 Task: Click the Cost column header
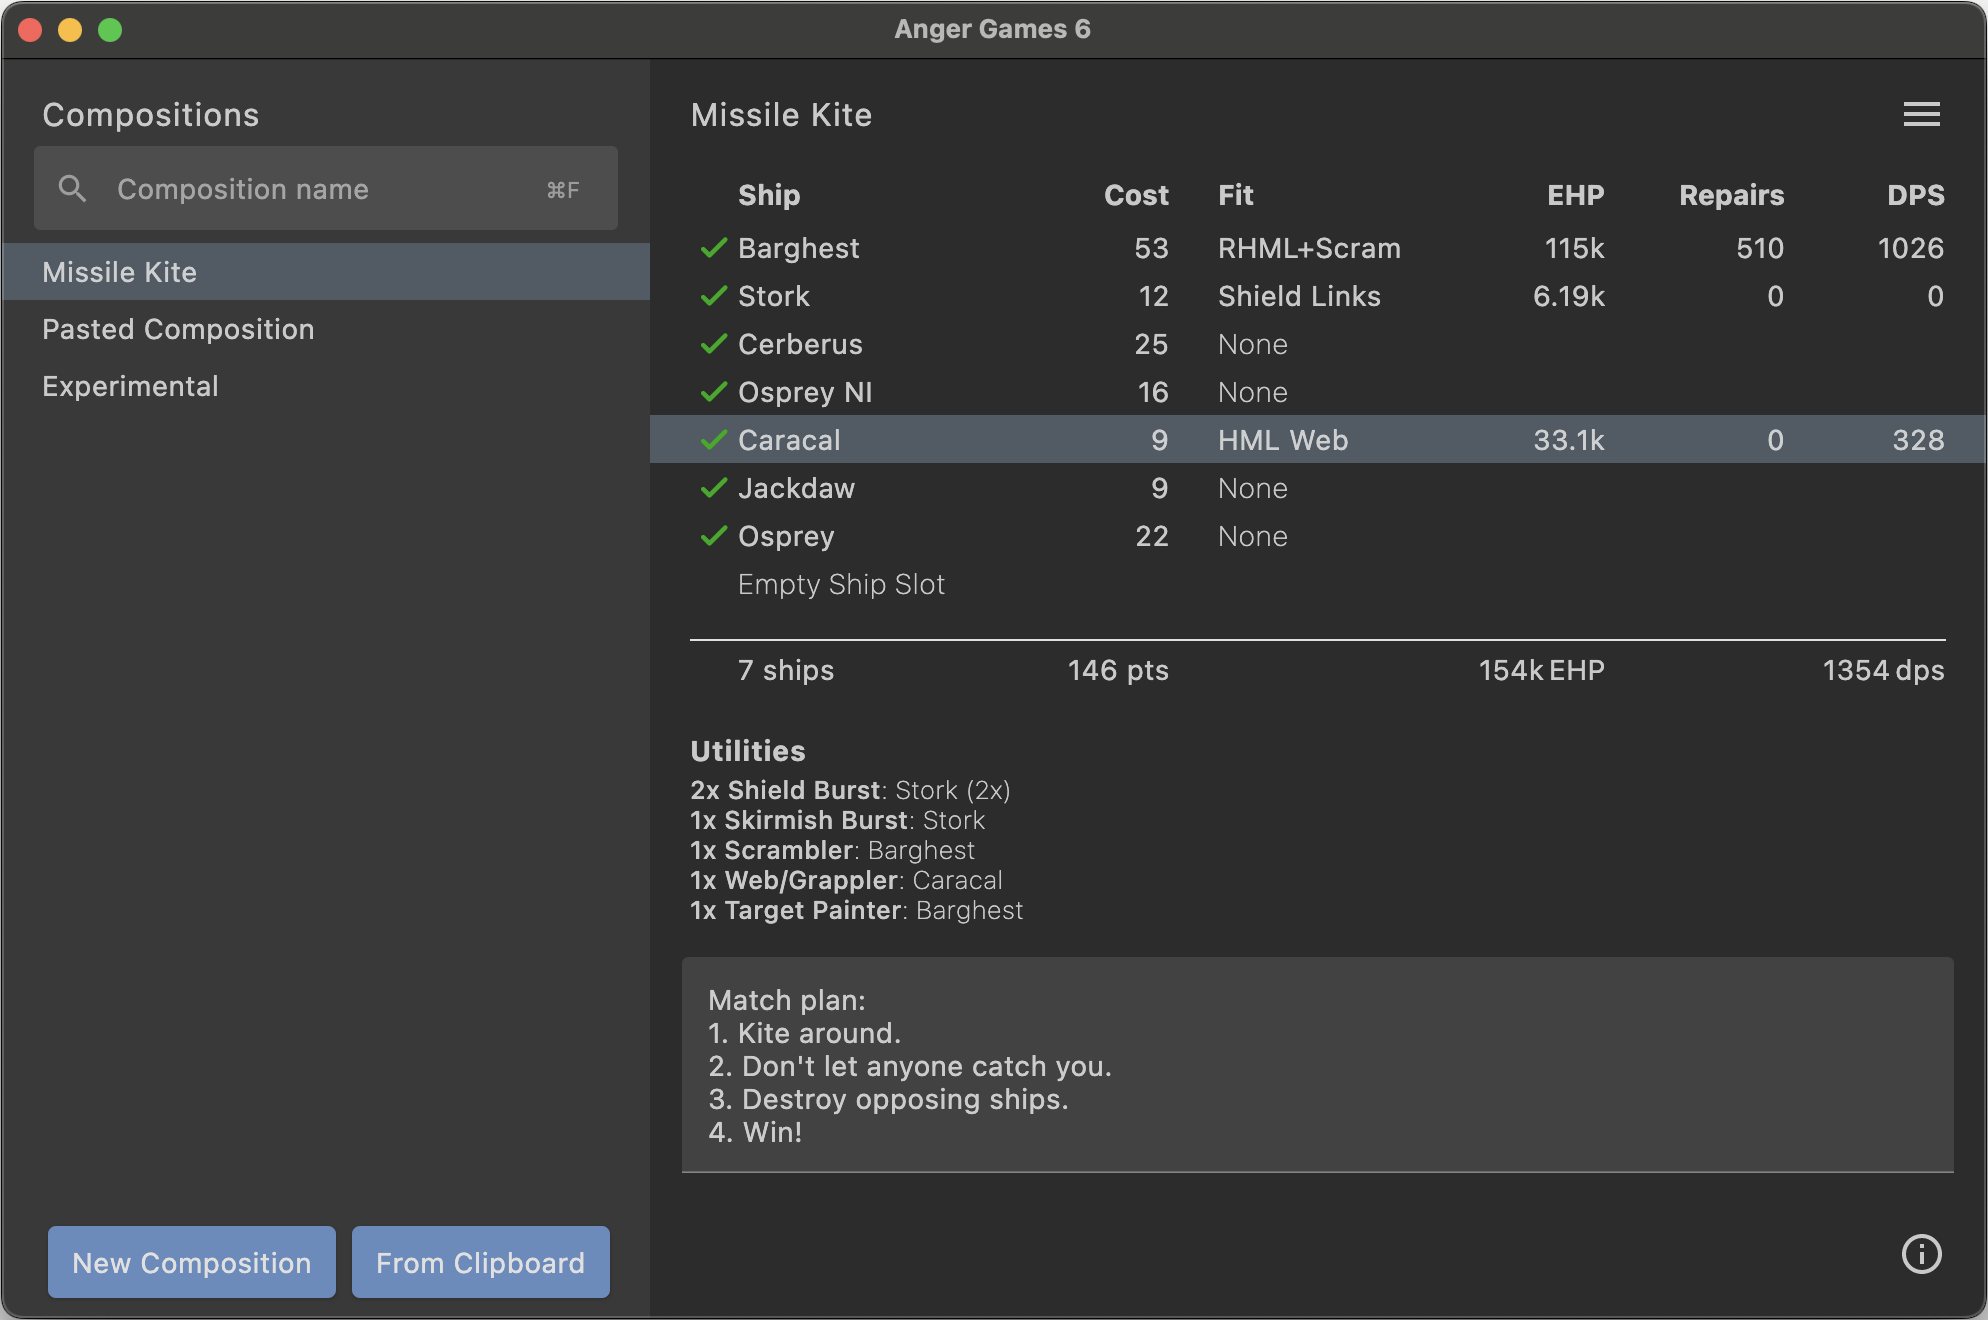pos(1137,195)
